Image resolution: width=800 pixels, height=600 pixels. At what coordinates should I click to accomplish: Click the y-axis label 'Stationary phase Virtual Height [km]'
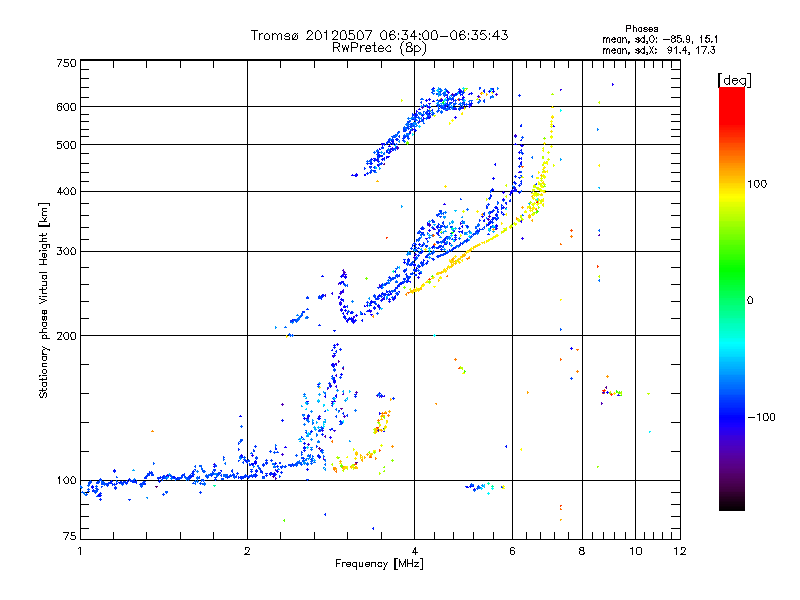click(44, 300)
